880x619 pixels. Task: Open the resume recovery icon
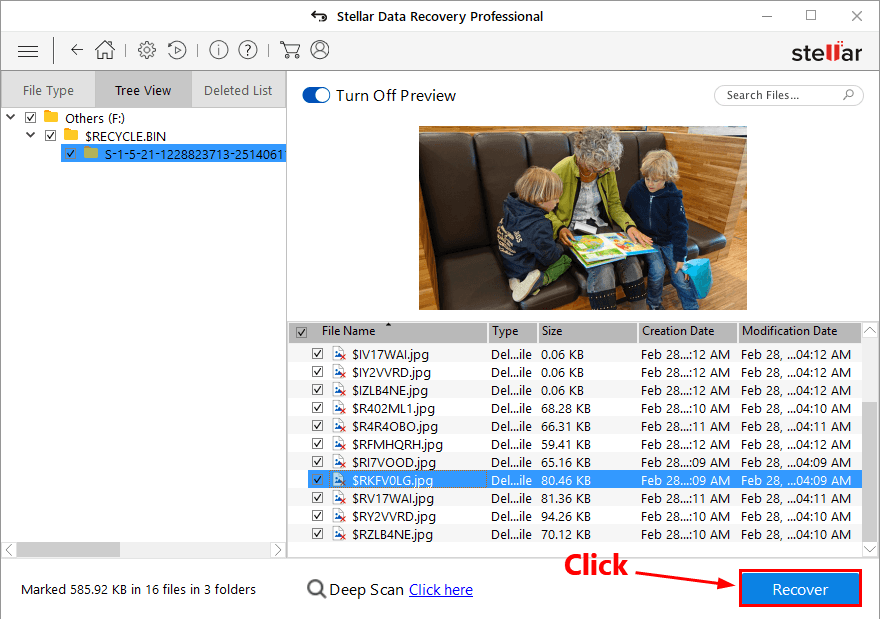click(x=177, y=50)
